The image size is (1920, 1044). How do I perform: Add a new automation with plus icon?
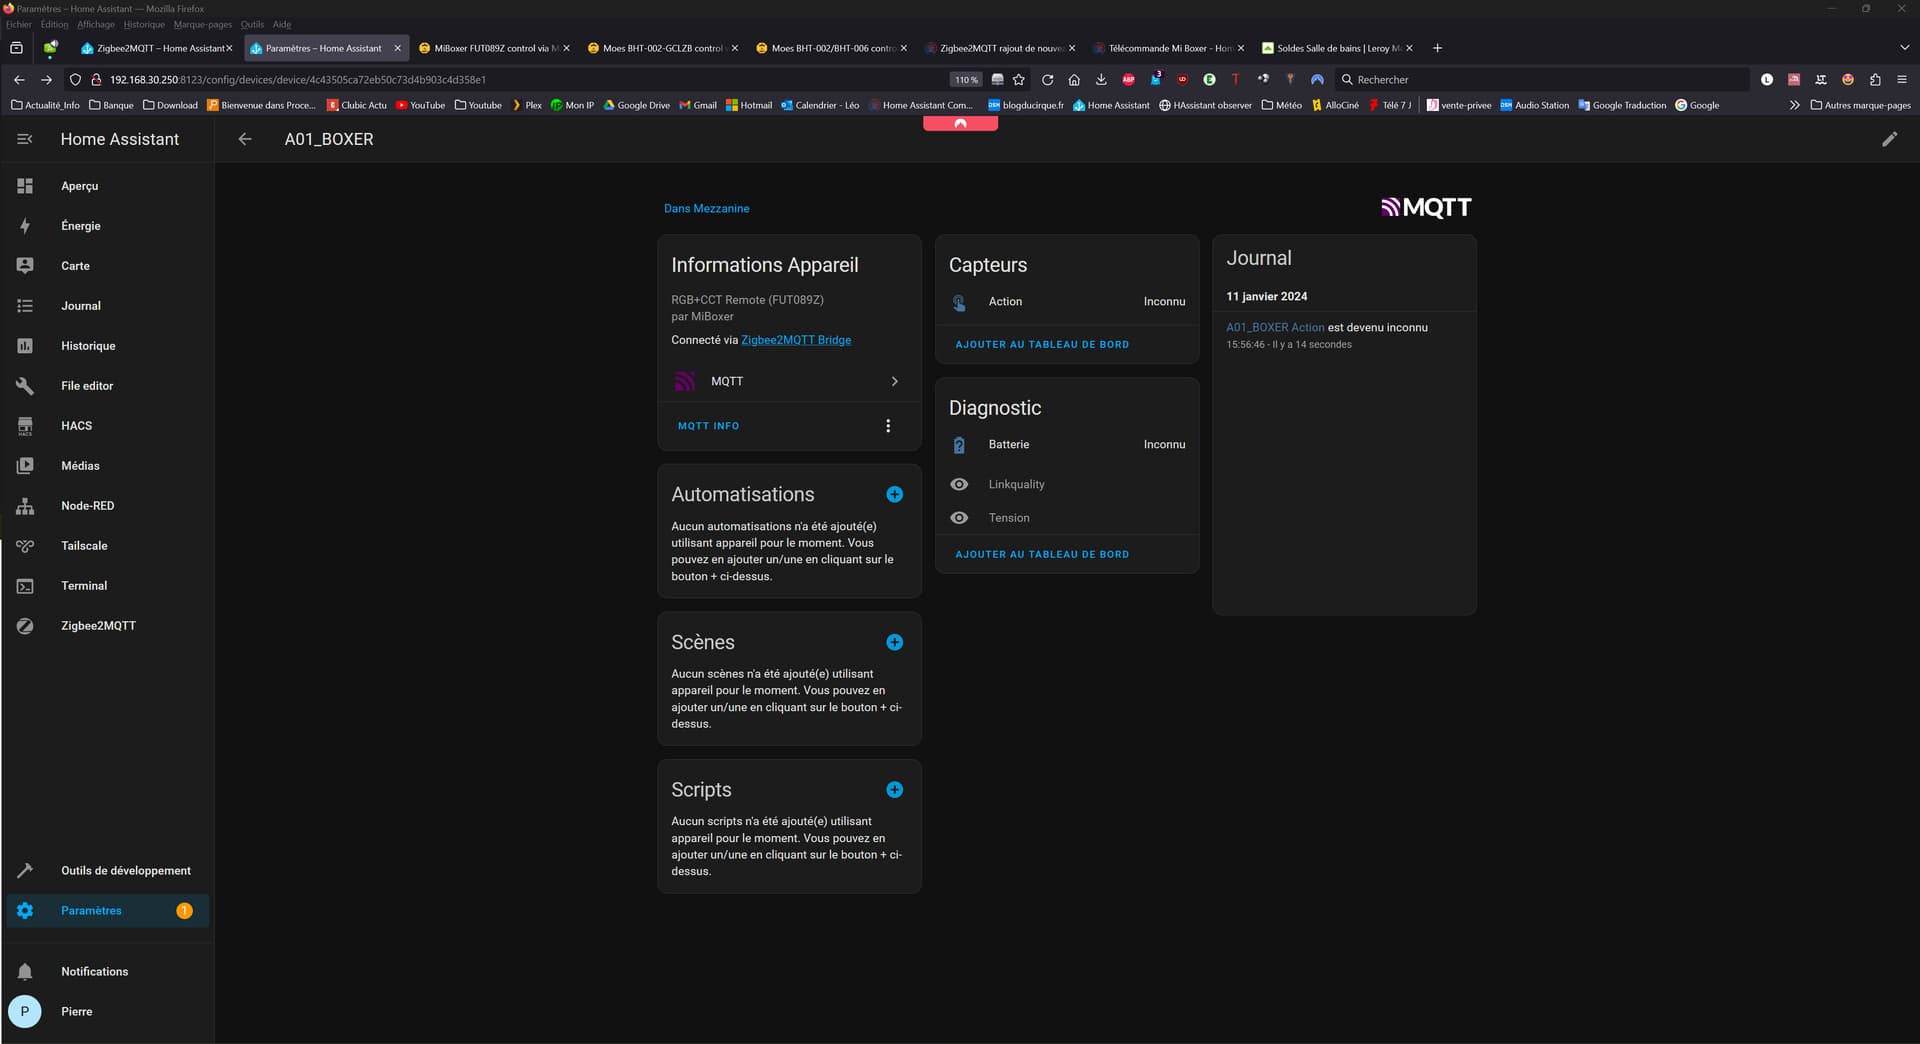(894, 494)
